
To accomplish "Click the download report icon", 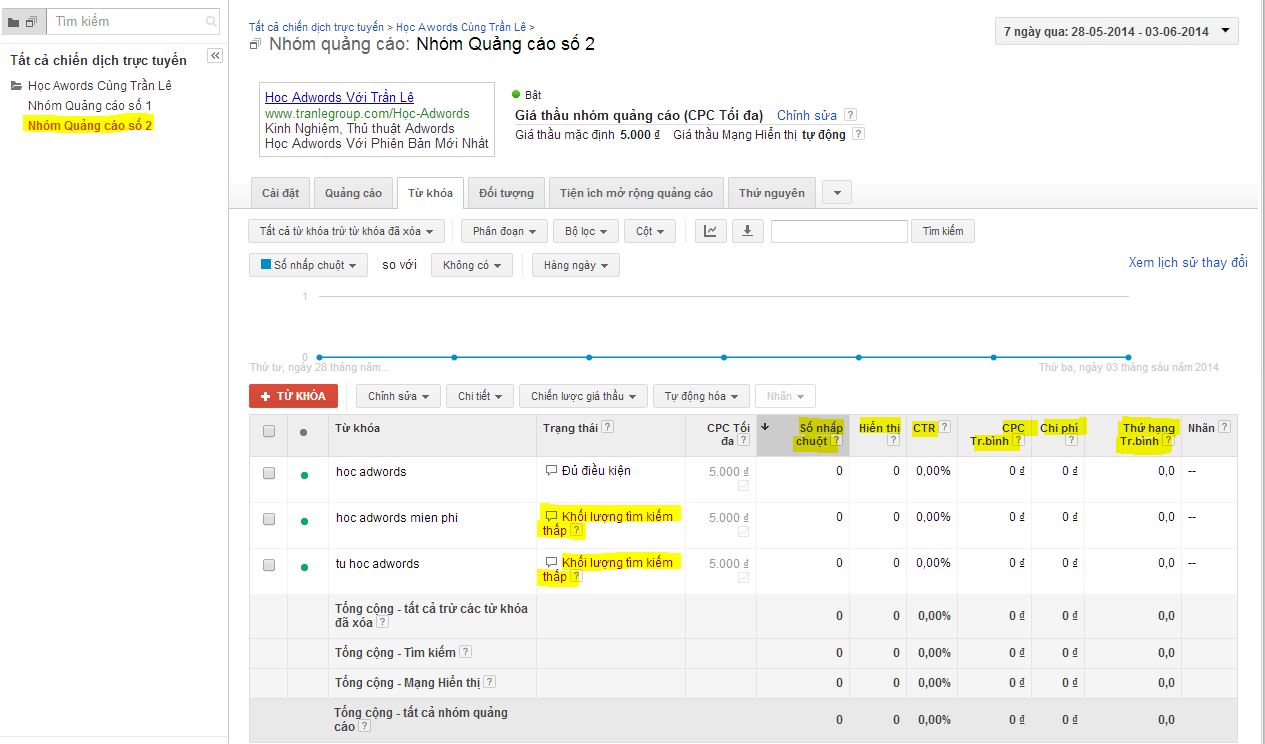I will [747, 232].
